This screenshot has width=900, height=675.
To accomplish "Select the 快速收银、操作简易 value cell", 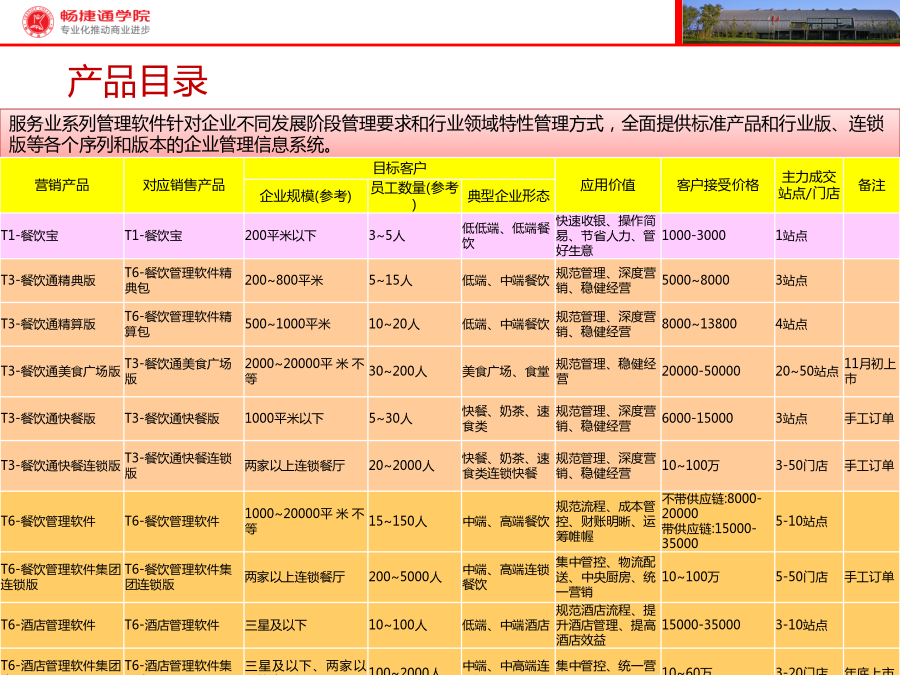I will [x=608, y=236].
